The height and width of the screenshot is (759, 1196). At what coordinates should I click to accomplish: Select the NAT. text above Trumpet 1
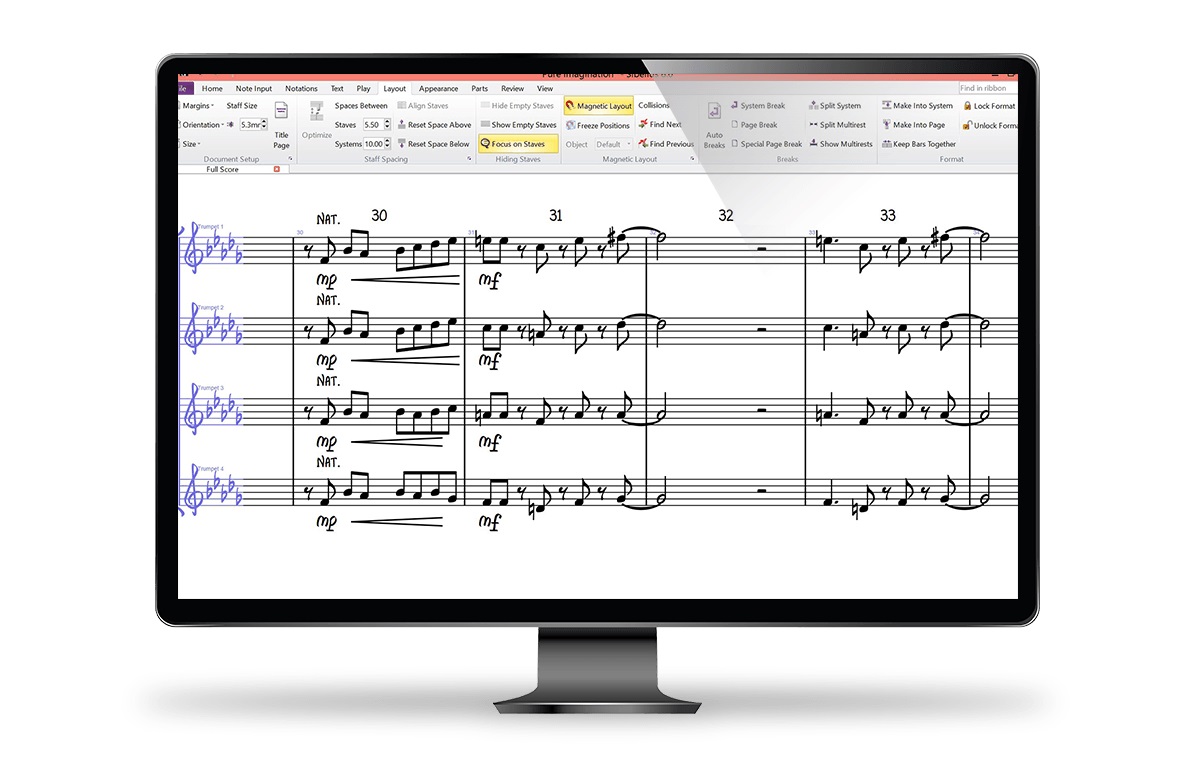pos(328,220)
